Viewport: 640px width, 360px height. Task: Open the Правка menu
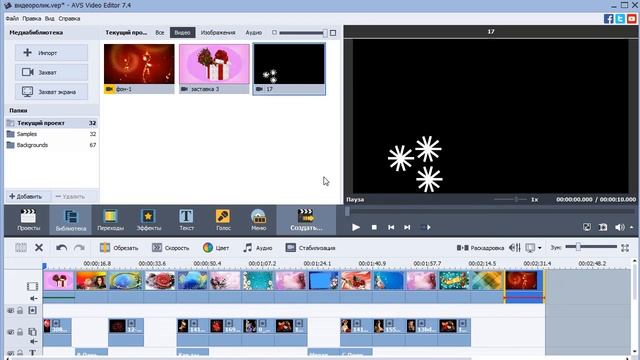tap(31, 19)
